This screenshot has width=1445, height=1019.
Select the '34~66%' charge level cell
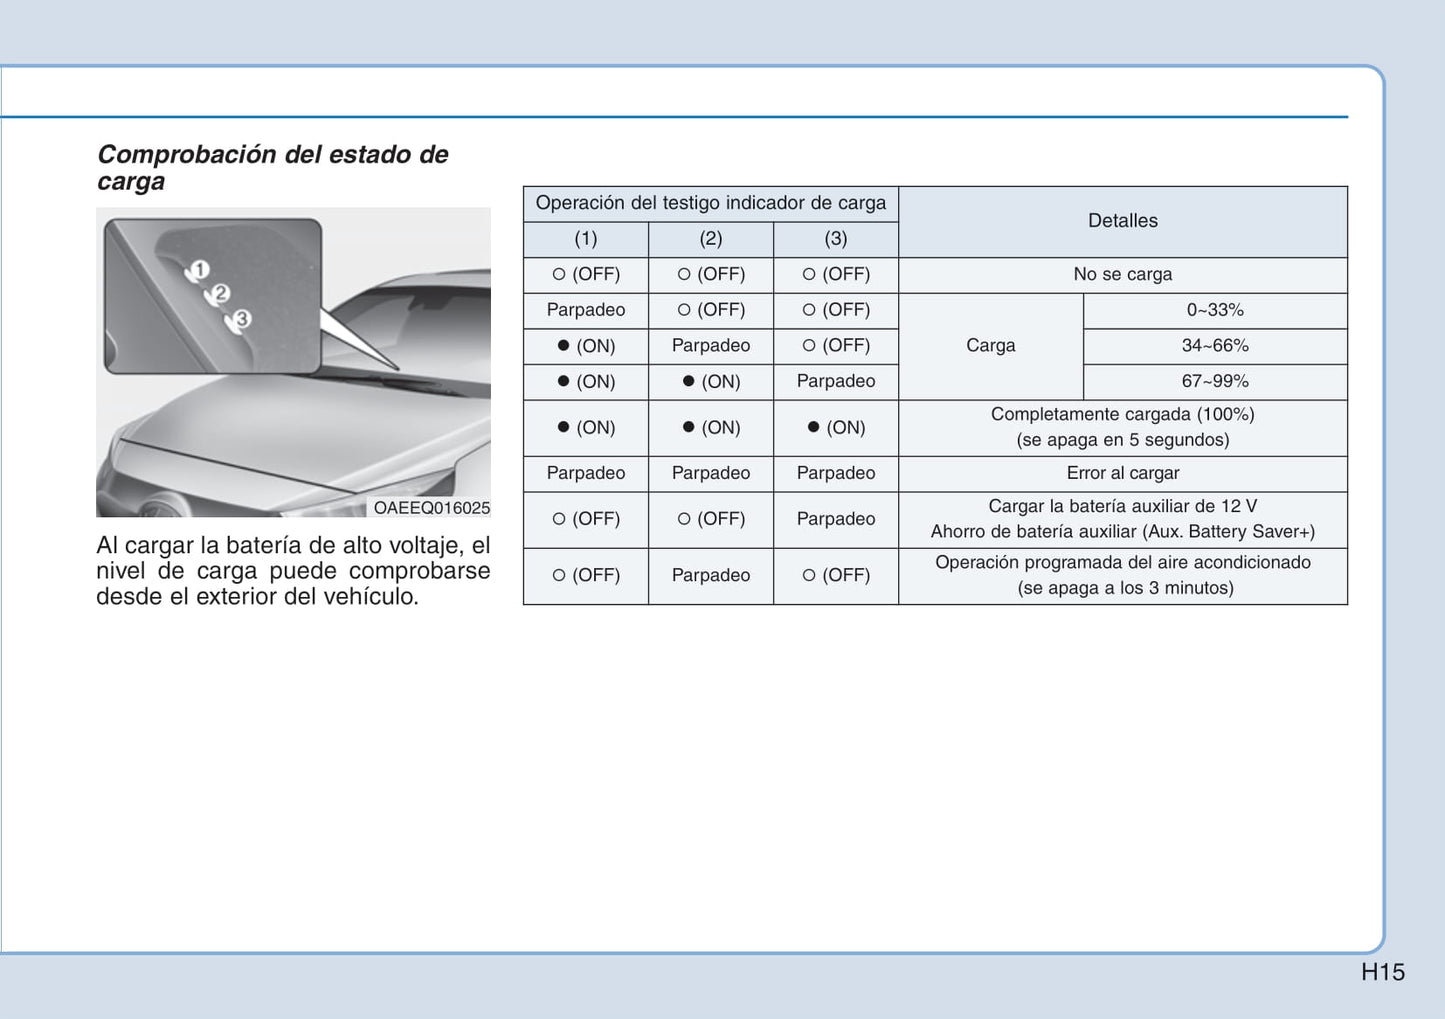pos(1214,345)
